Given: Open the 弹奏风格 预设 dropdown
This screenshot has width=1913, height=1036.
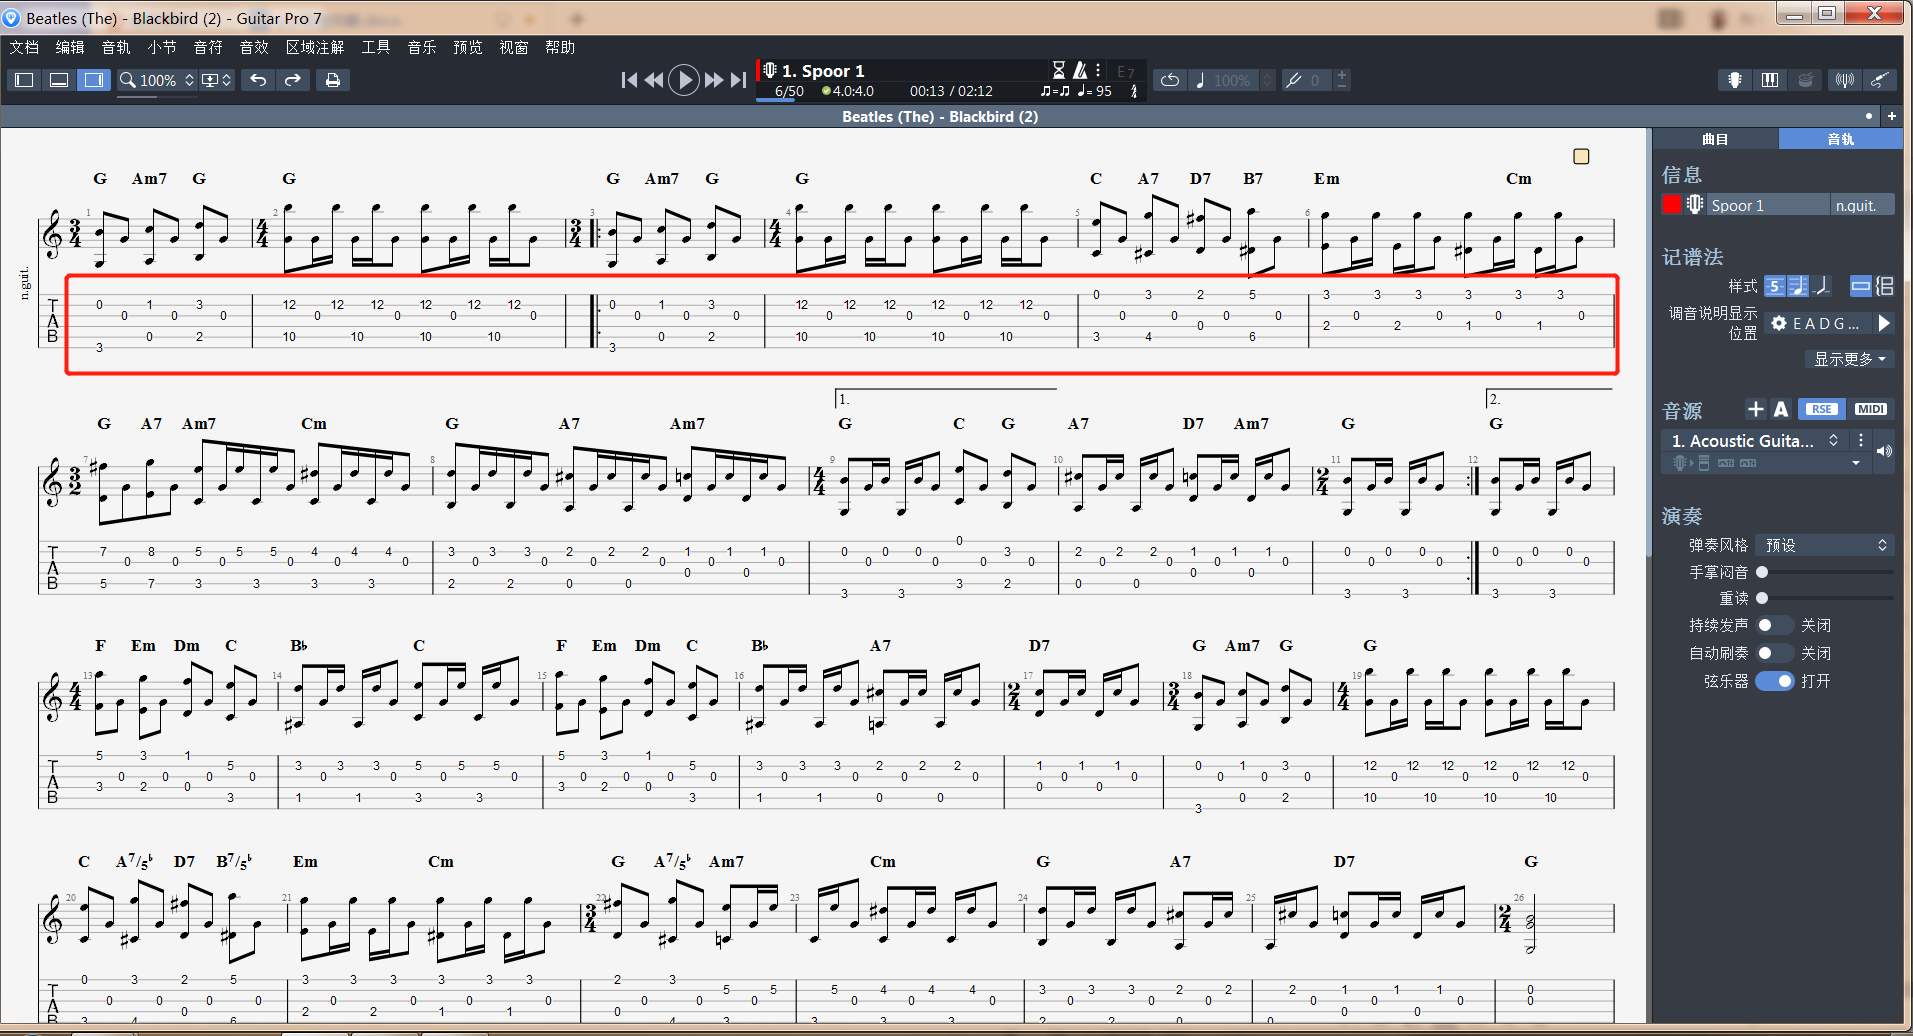Looking at the screenshot, I should (x=1826, y=545).
